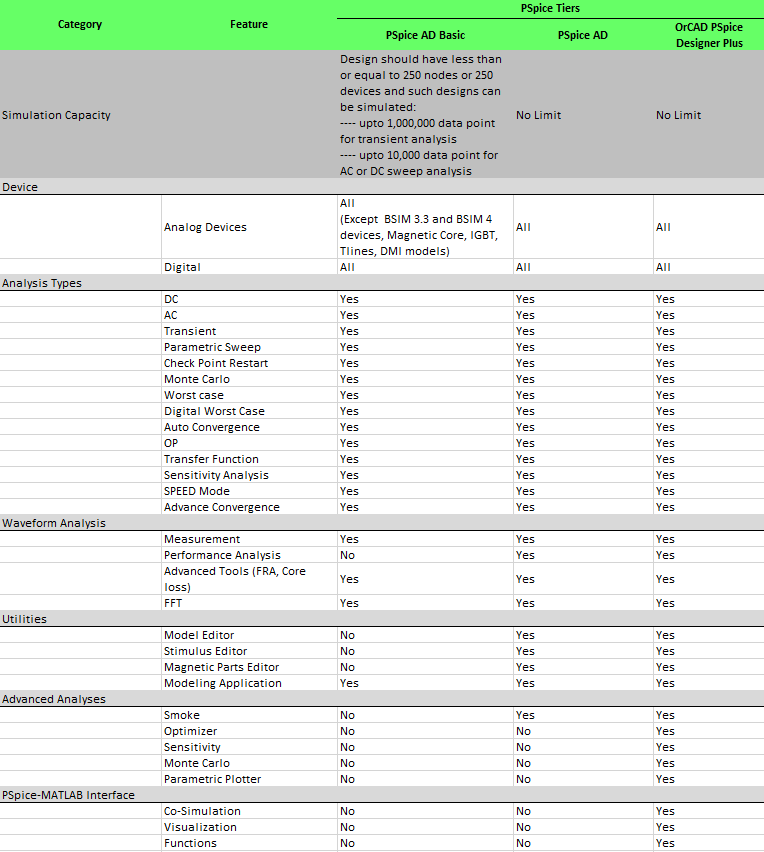The height and width of the screenshot is (852, 764).
Task: Click the Transient feature cell
Action: click(x=249, y=331)
